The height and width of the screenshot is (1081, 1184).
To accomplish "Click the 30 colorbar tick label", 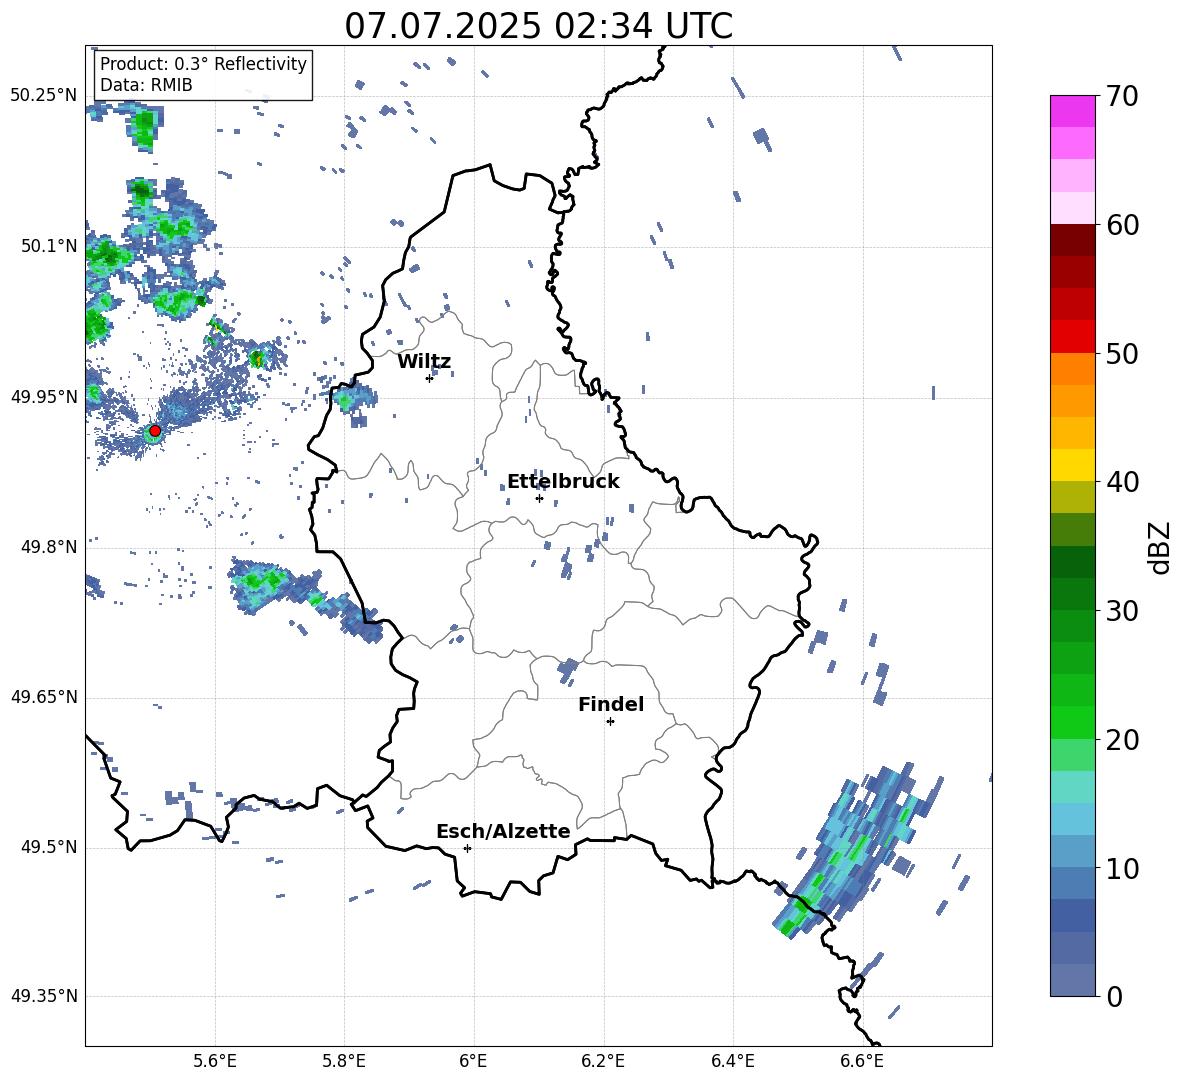I will coord(1122,611).
